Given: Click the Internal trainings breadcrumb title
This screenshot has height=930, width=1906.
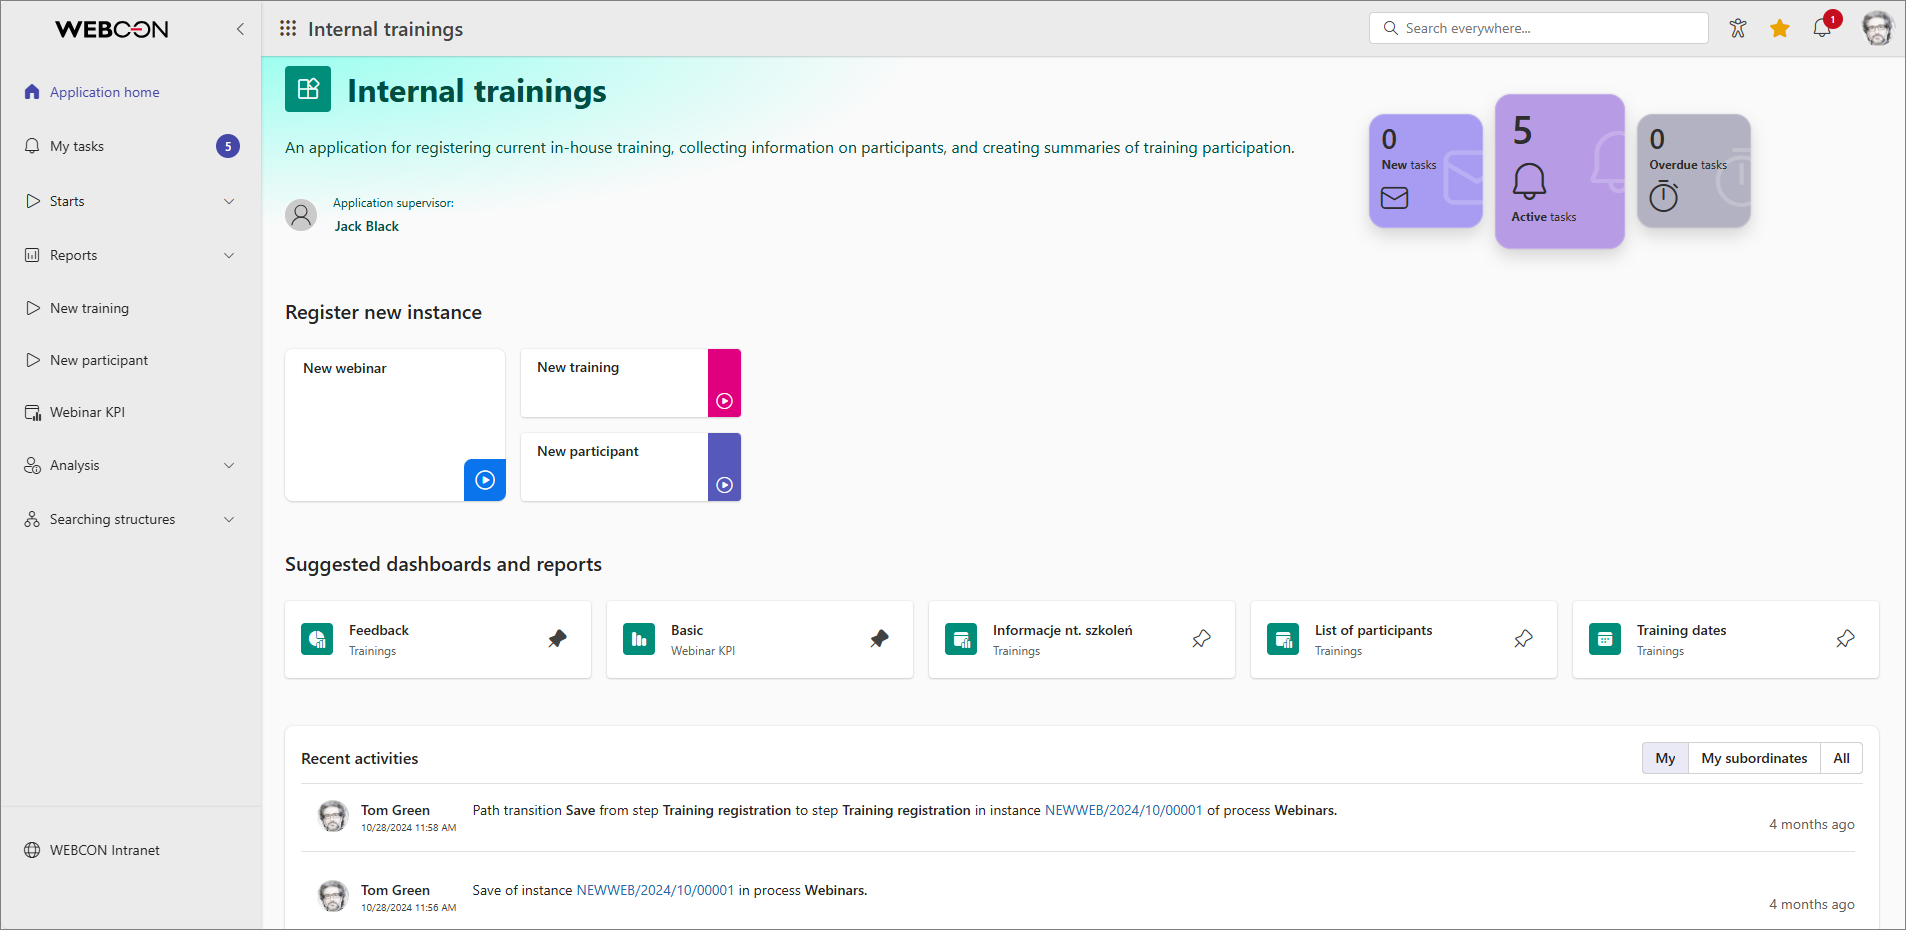Looking at the screenshot, I should pos(385,29).
